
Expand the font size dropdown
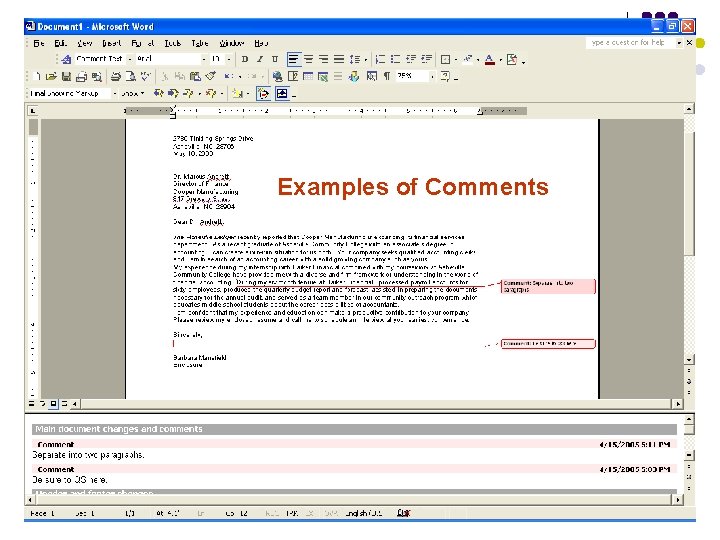(x=229, y=59)
